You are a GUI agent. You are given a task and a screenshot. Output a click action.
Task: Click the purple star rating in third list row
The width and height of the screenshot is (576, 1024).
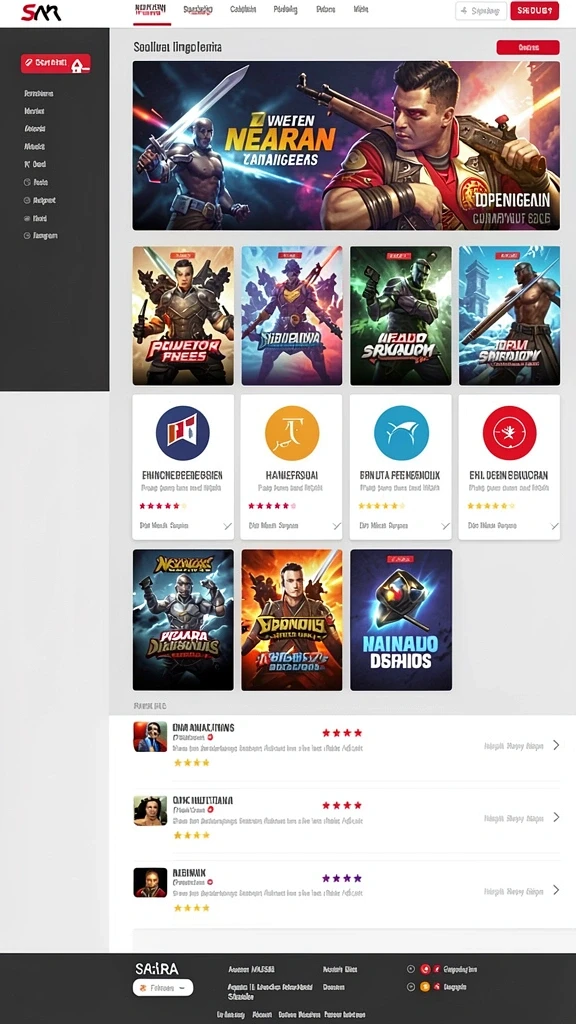point(342,878)
